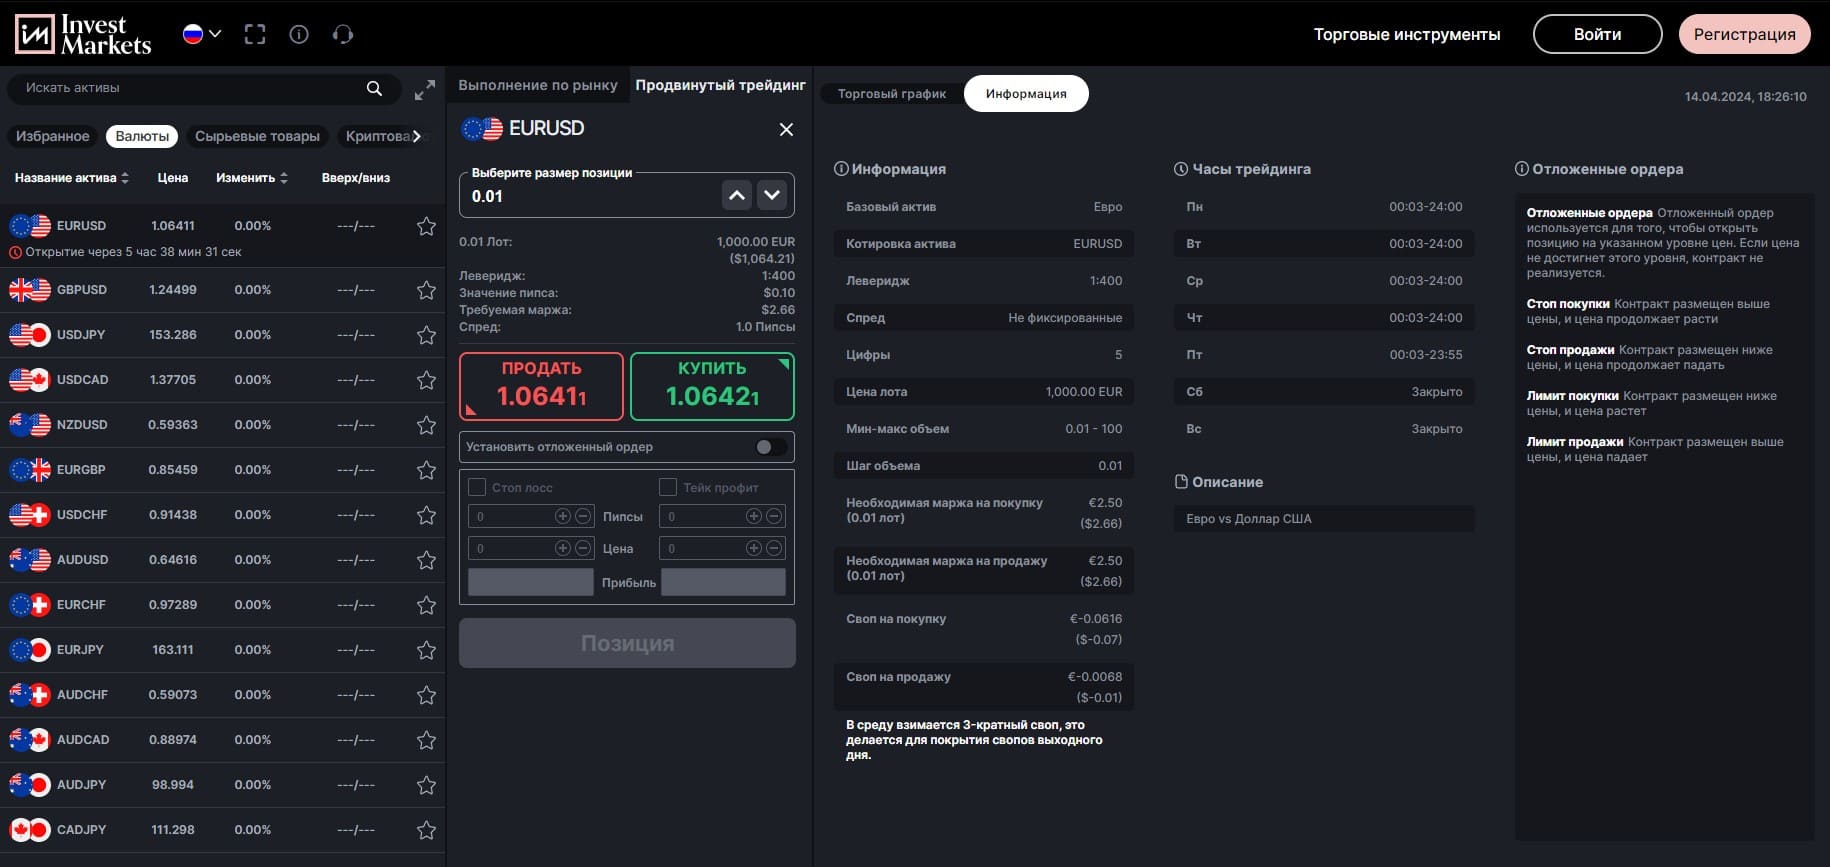Open the support headset icon
The image size is (1830, 867).
(343, 34)
